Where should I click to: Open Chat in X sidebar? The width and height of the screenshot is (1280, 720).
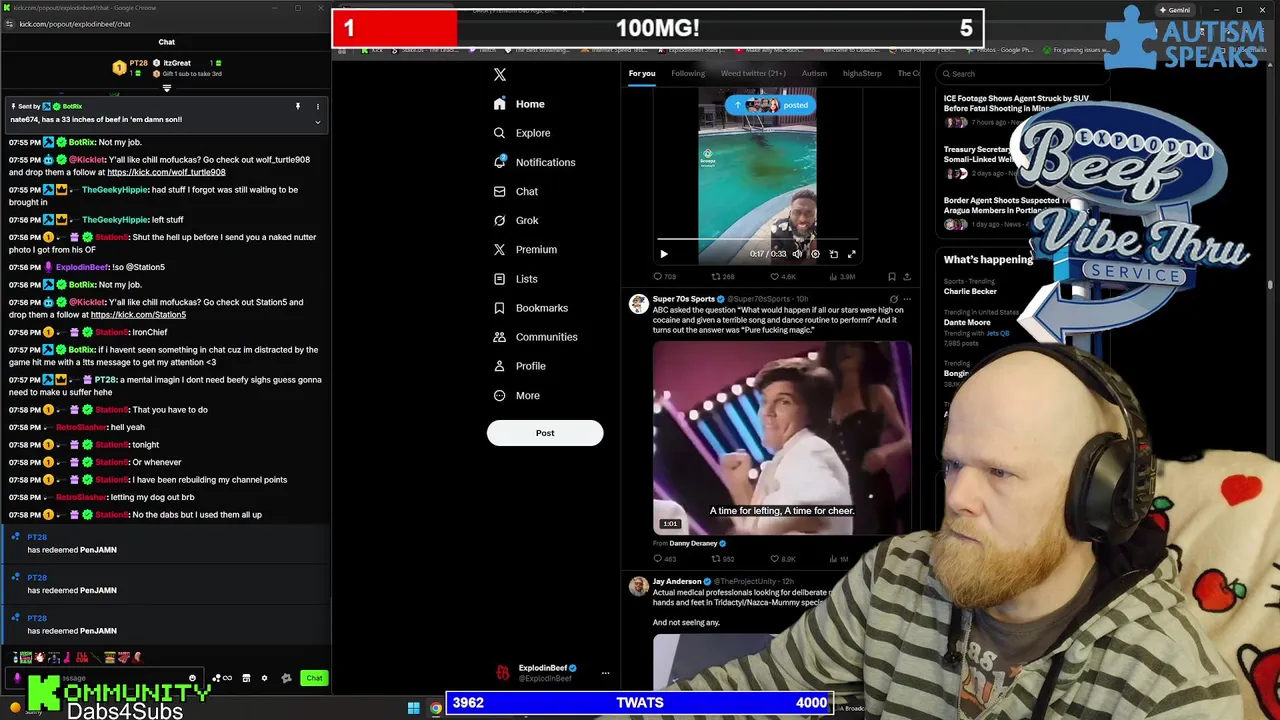(x=515, y=191)
